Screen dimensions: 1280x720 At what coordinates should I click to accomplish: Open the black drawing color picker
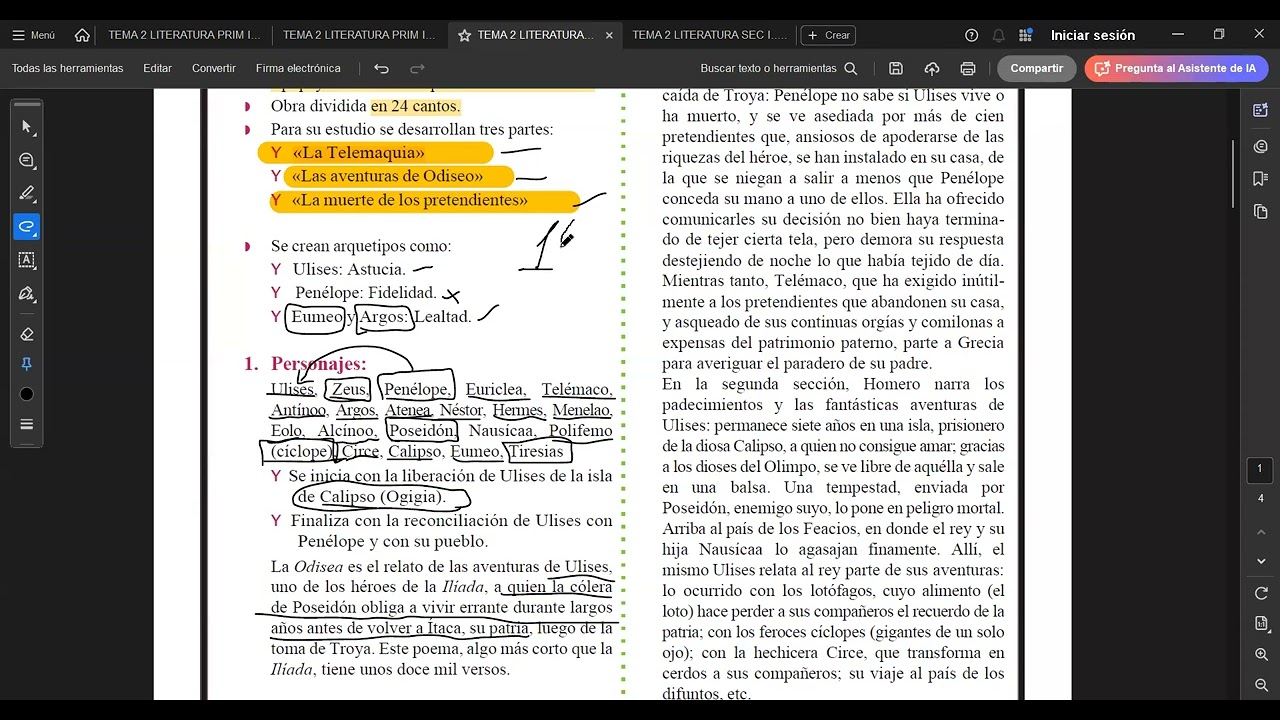[x=27, y=394]
